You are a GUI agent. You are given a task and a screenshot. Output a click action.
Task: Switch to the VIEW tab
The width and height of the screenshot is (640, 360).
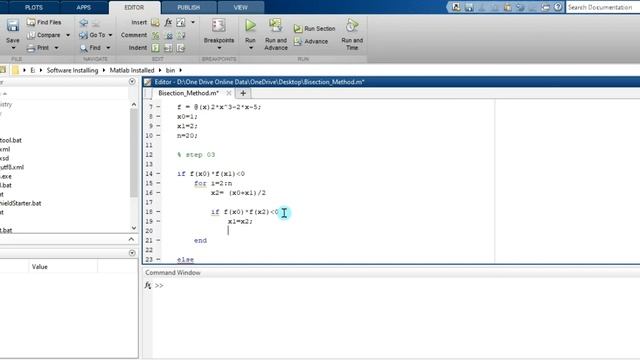[x=240, y=7]
